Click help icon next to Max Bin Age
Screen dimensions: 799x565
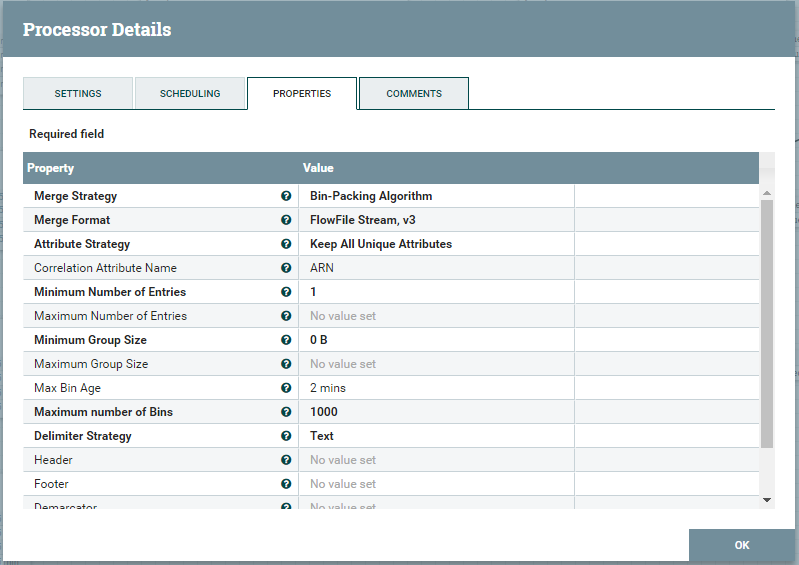coord(286,388)
